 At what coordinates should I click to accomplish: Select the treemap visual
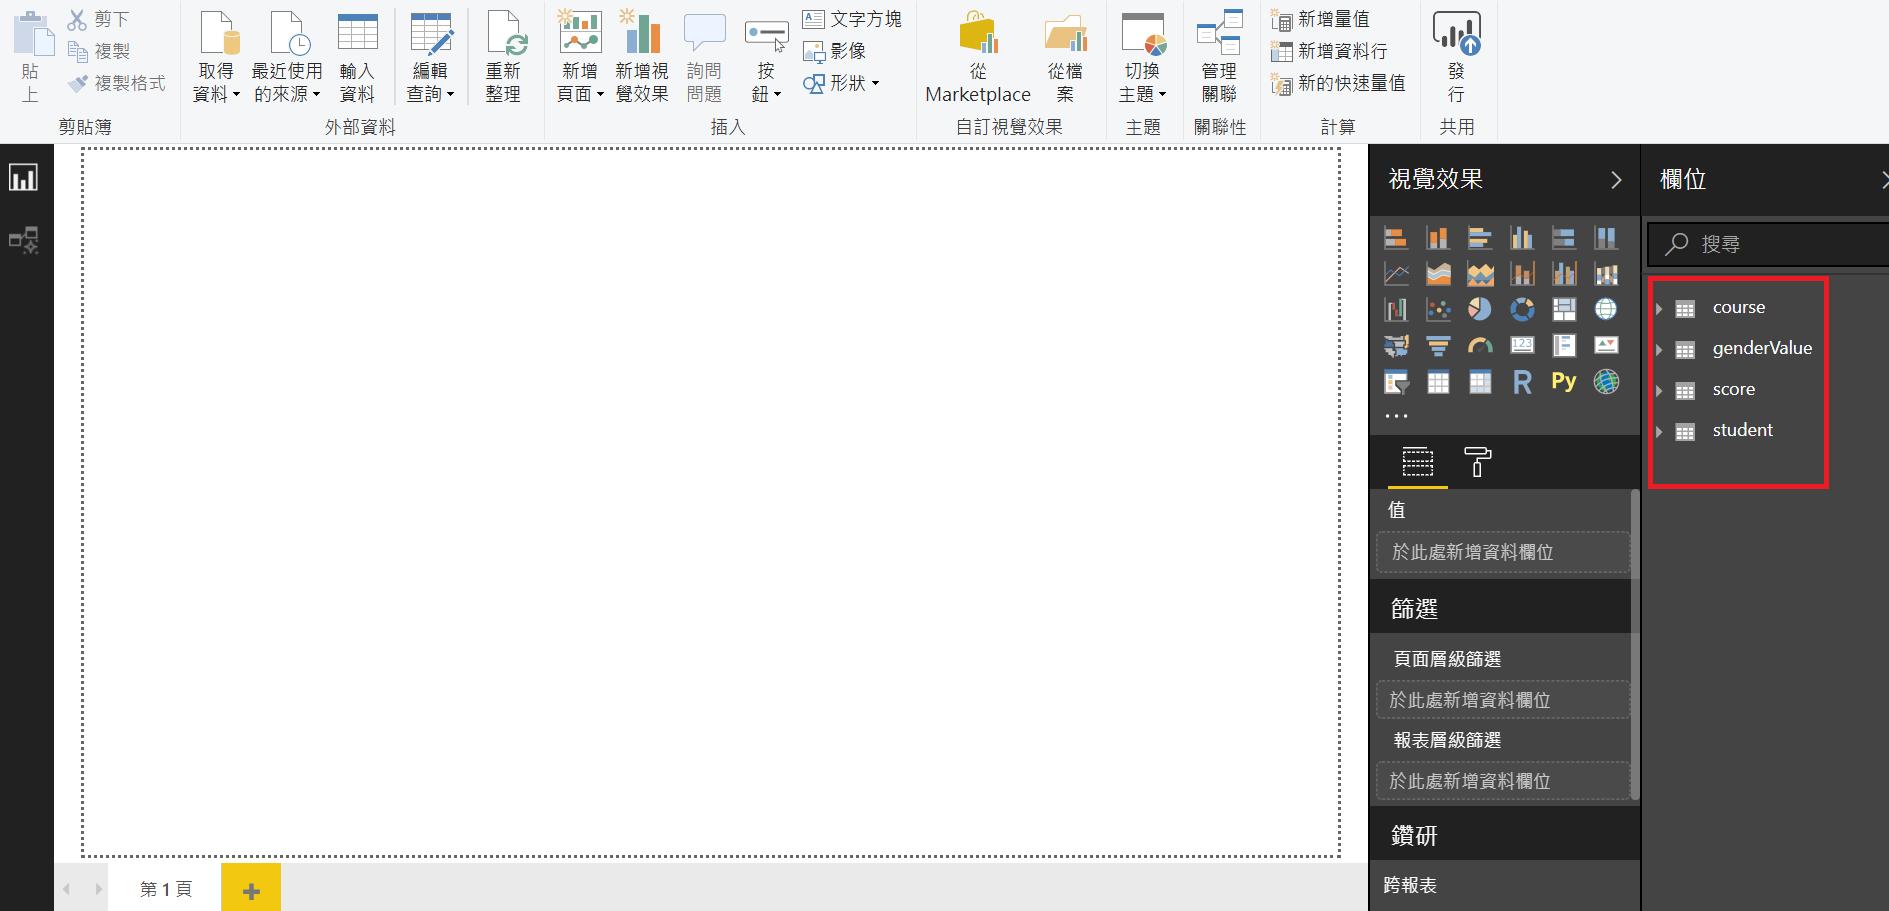tap(1564, 310)
